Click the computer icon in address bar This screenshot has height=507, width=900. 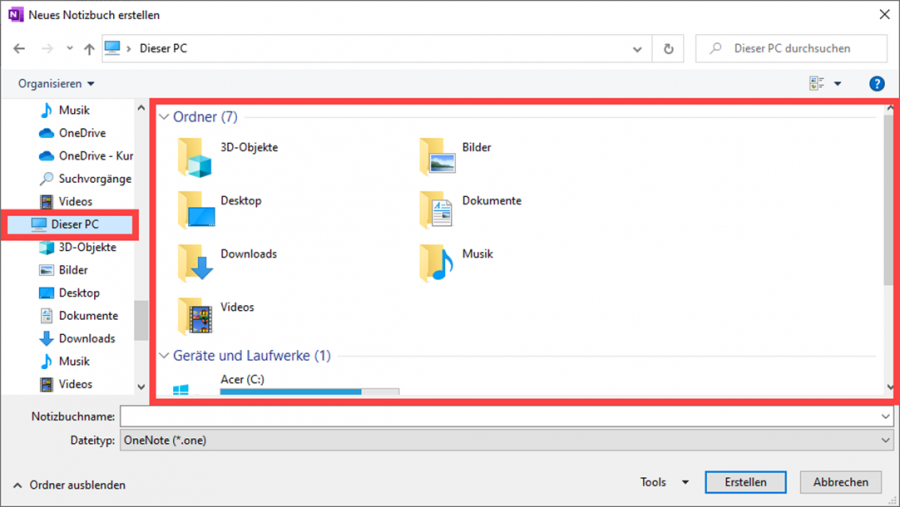(112, 48)
